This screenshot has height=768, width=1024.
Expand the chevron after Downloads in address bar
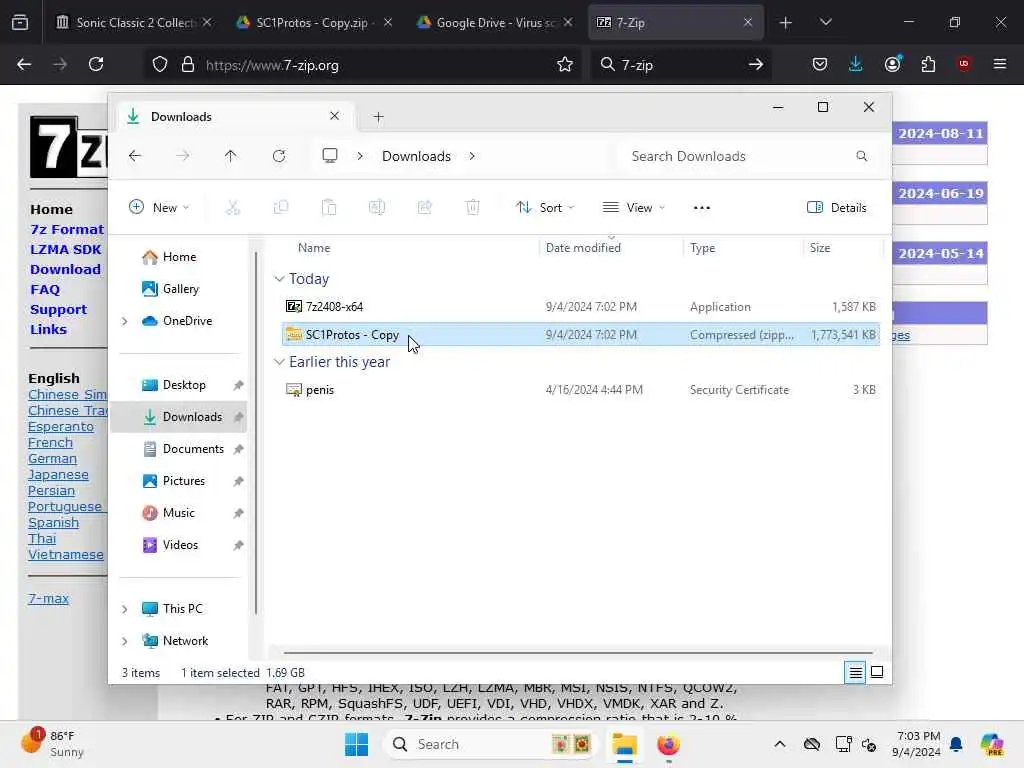click(472, 156)
